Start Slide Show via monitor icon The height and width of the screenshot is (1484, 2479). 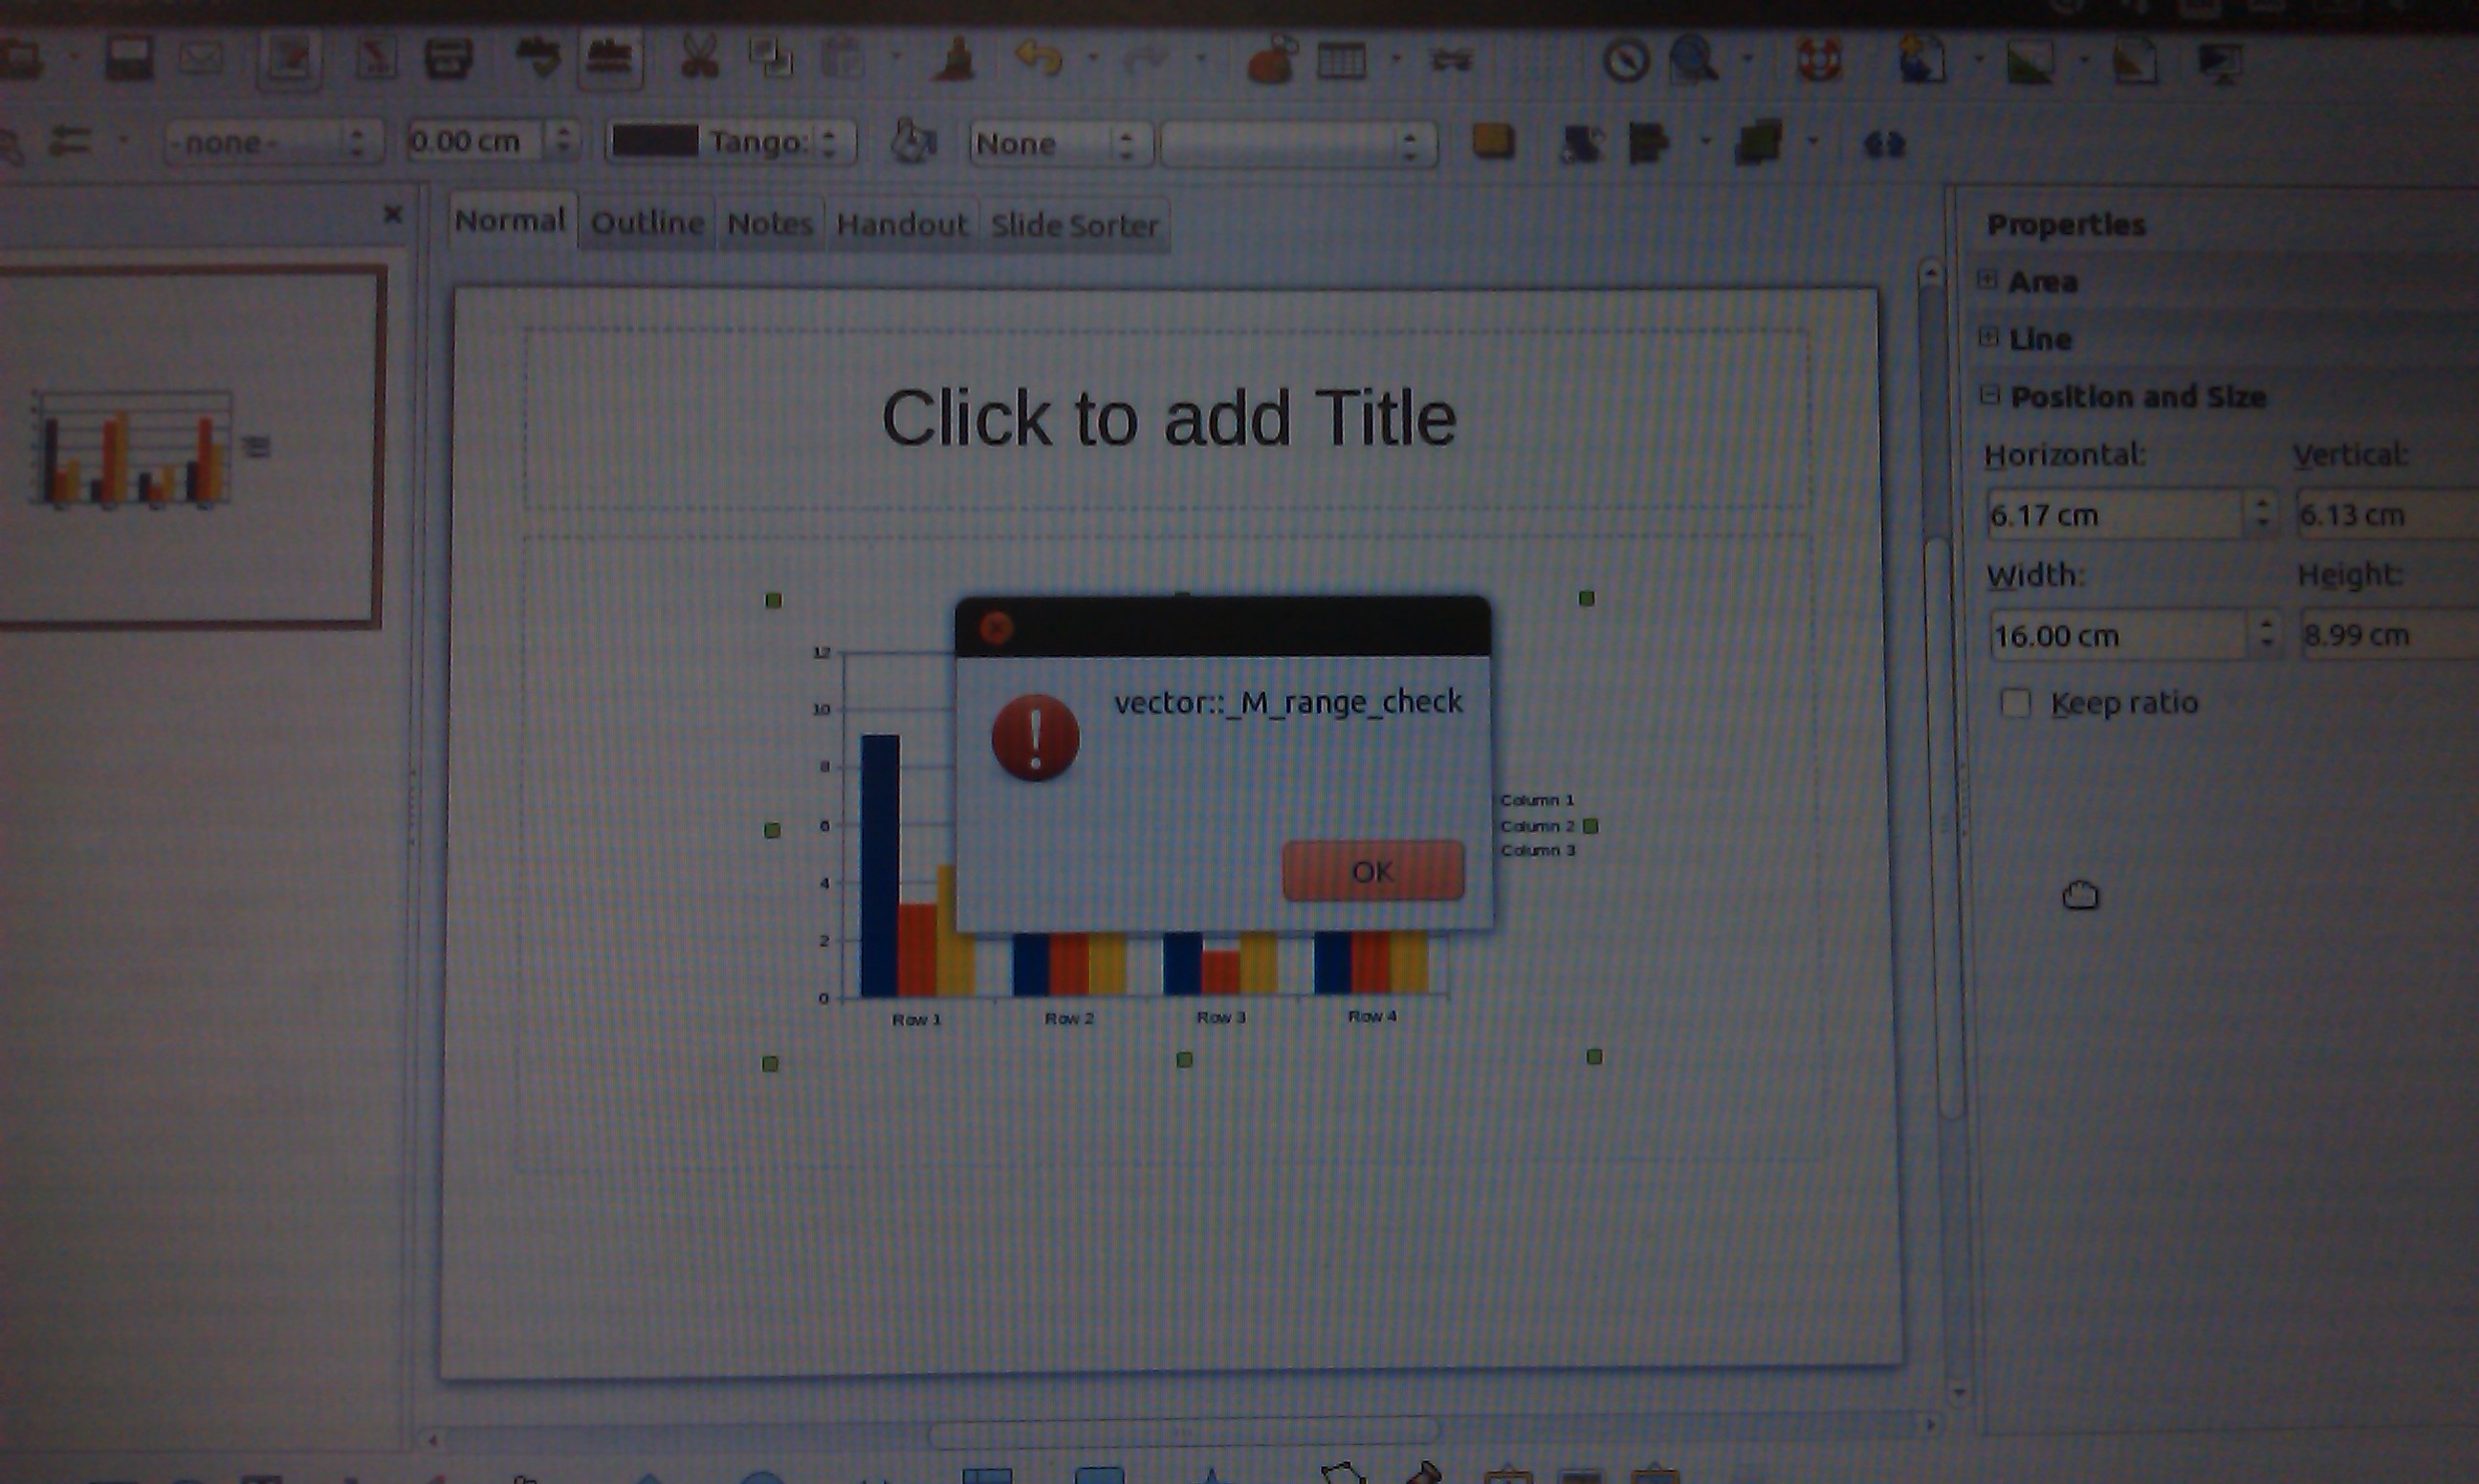tap(2220, 62)
